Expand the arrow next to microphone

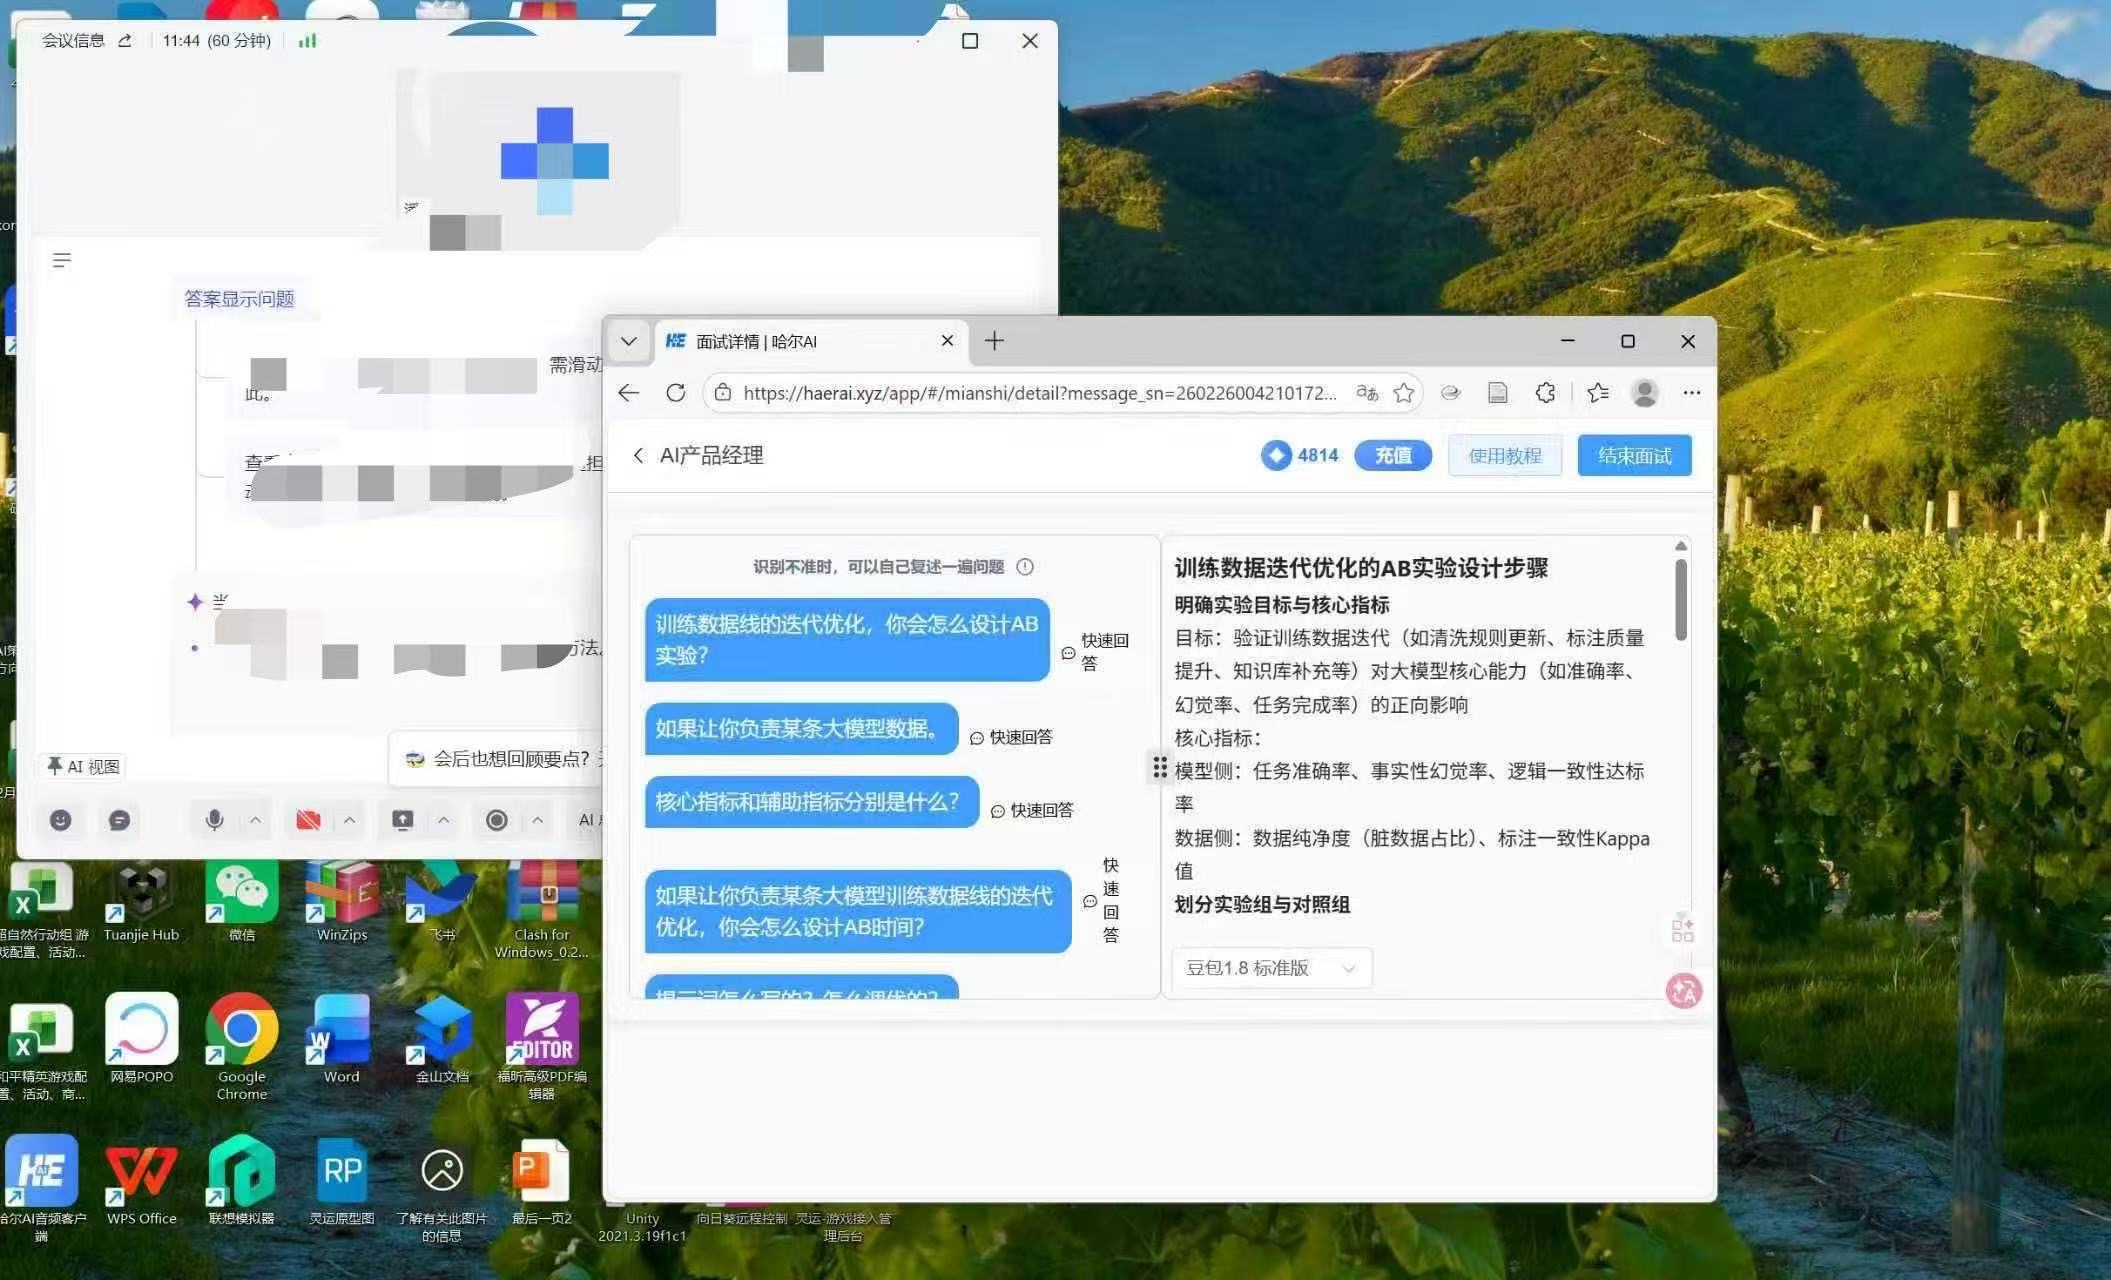click(x=256, y=820)
